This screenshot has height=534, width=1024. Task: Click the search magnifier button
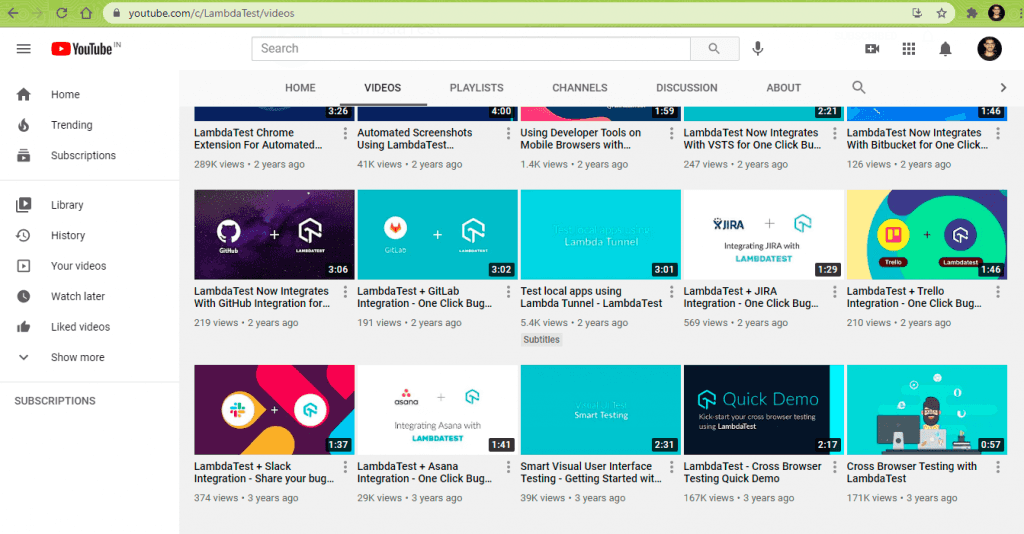pyautogui.click(x=714, y=49)
